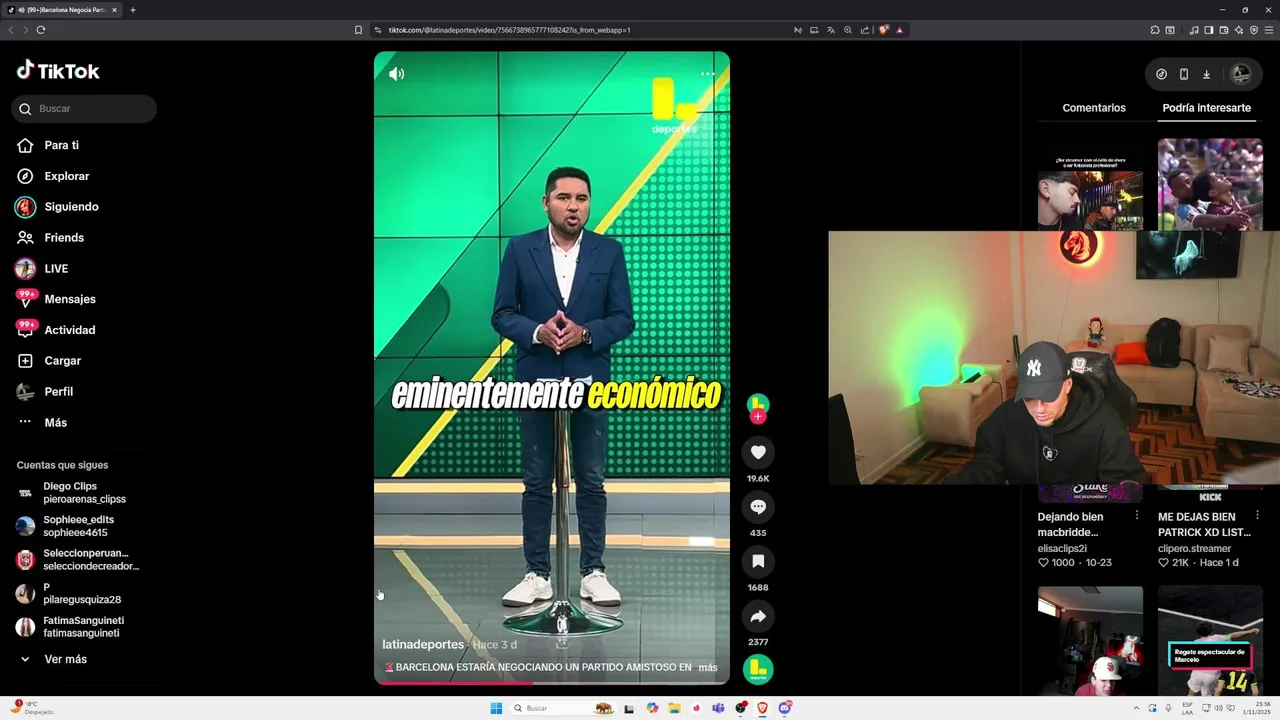Open the browser zoom magnifier icon
This screenshot has height=720, width=1280.
[x=848, y=30]
